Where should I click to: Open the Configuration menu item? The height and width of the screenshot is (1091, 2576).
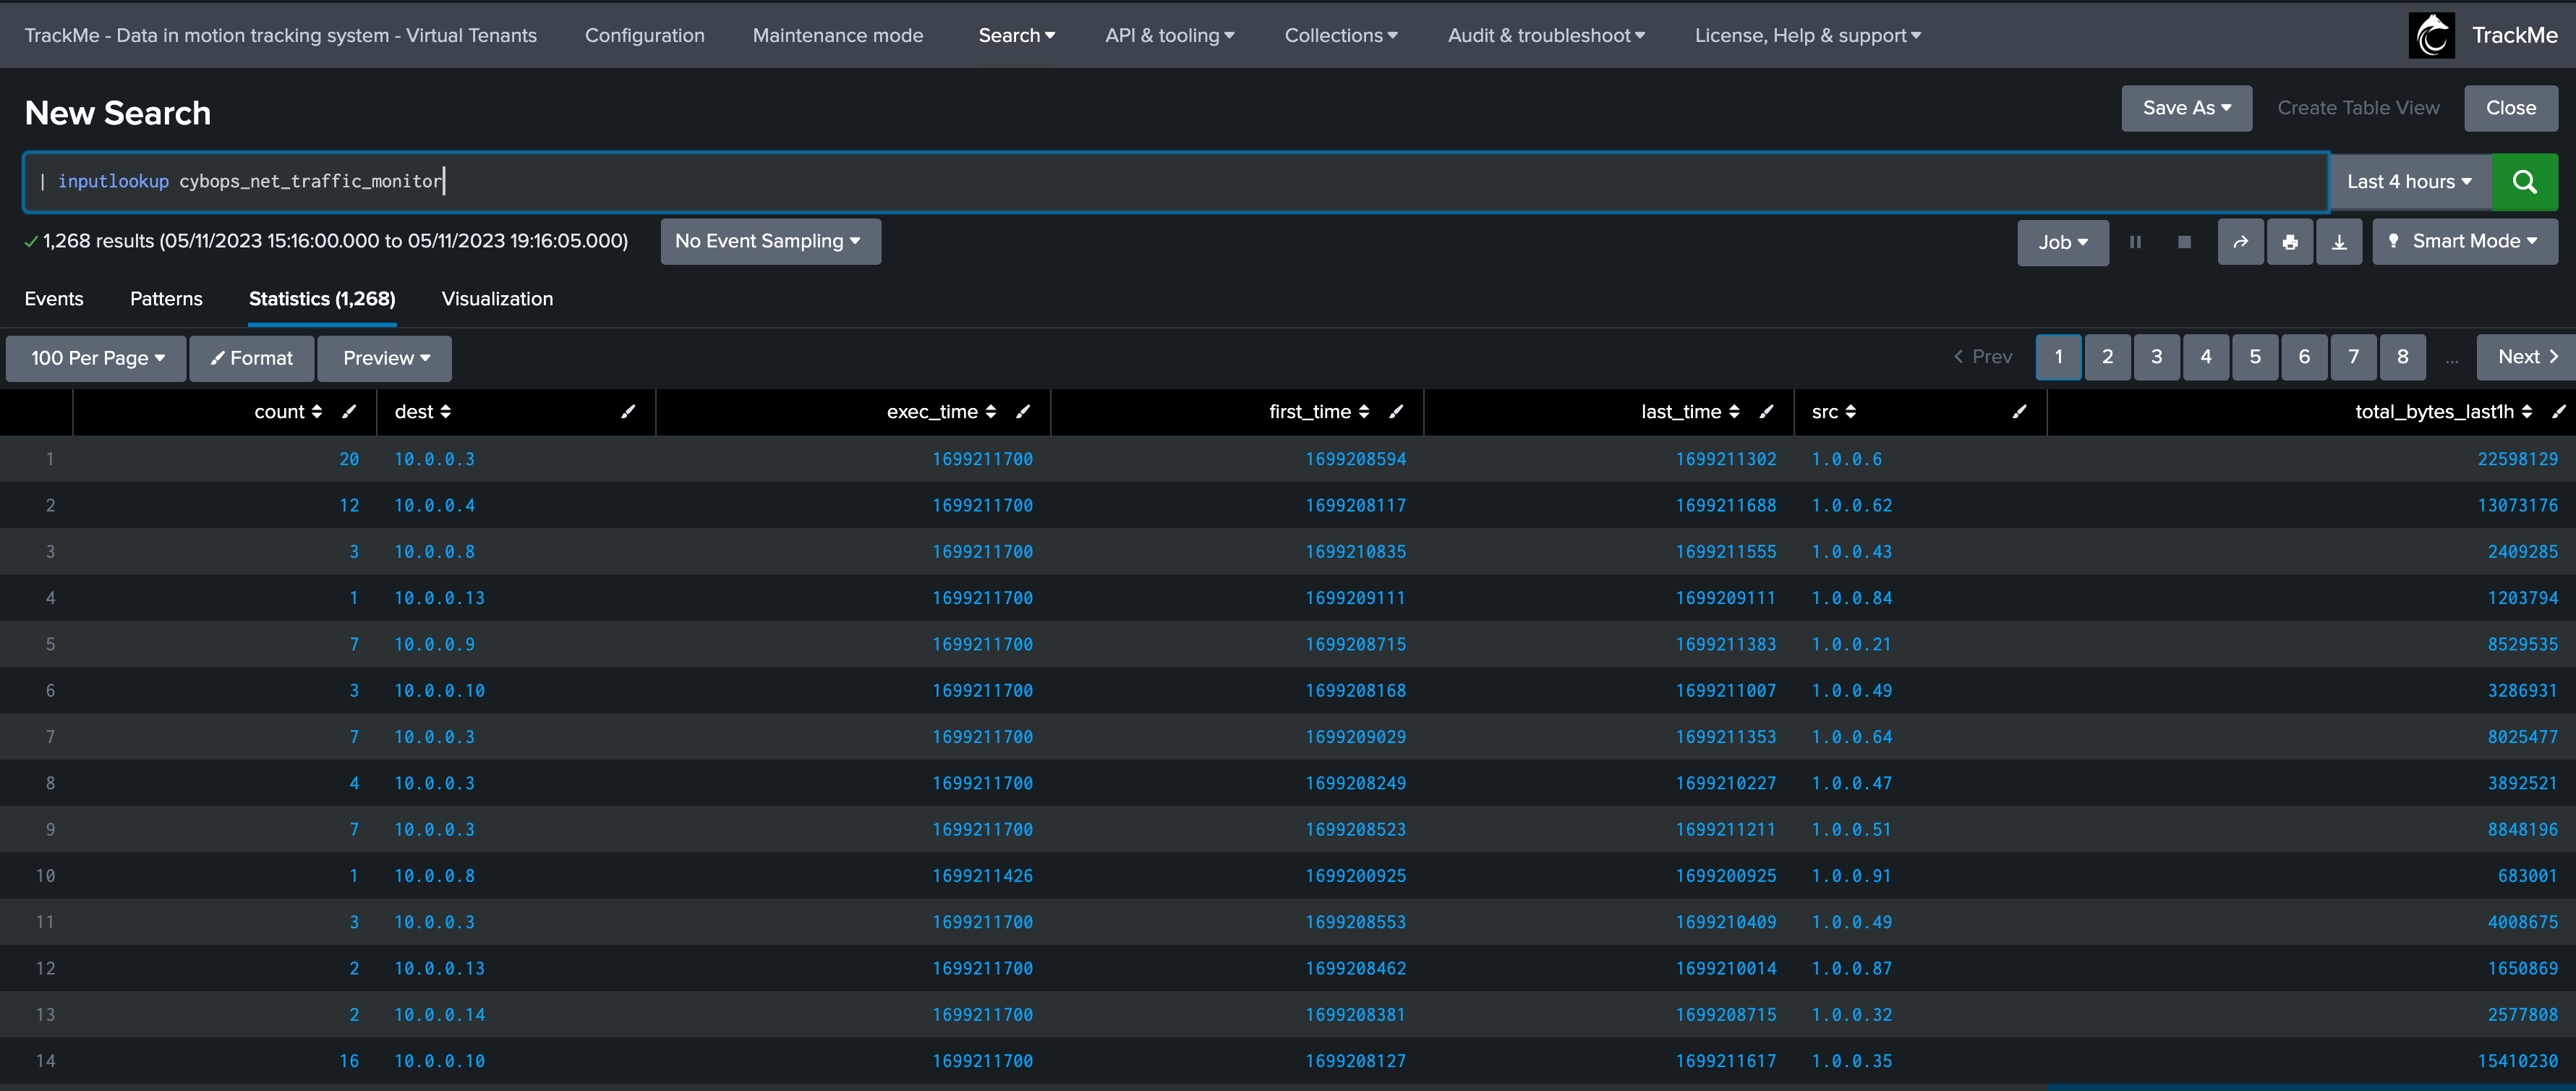coord(644,35)
